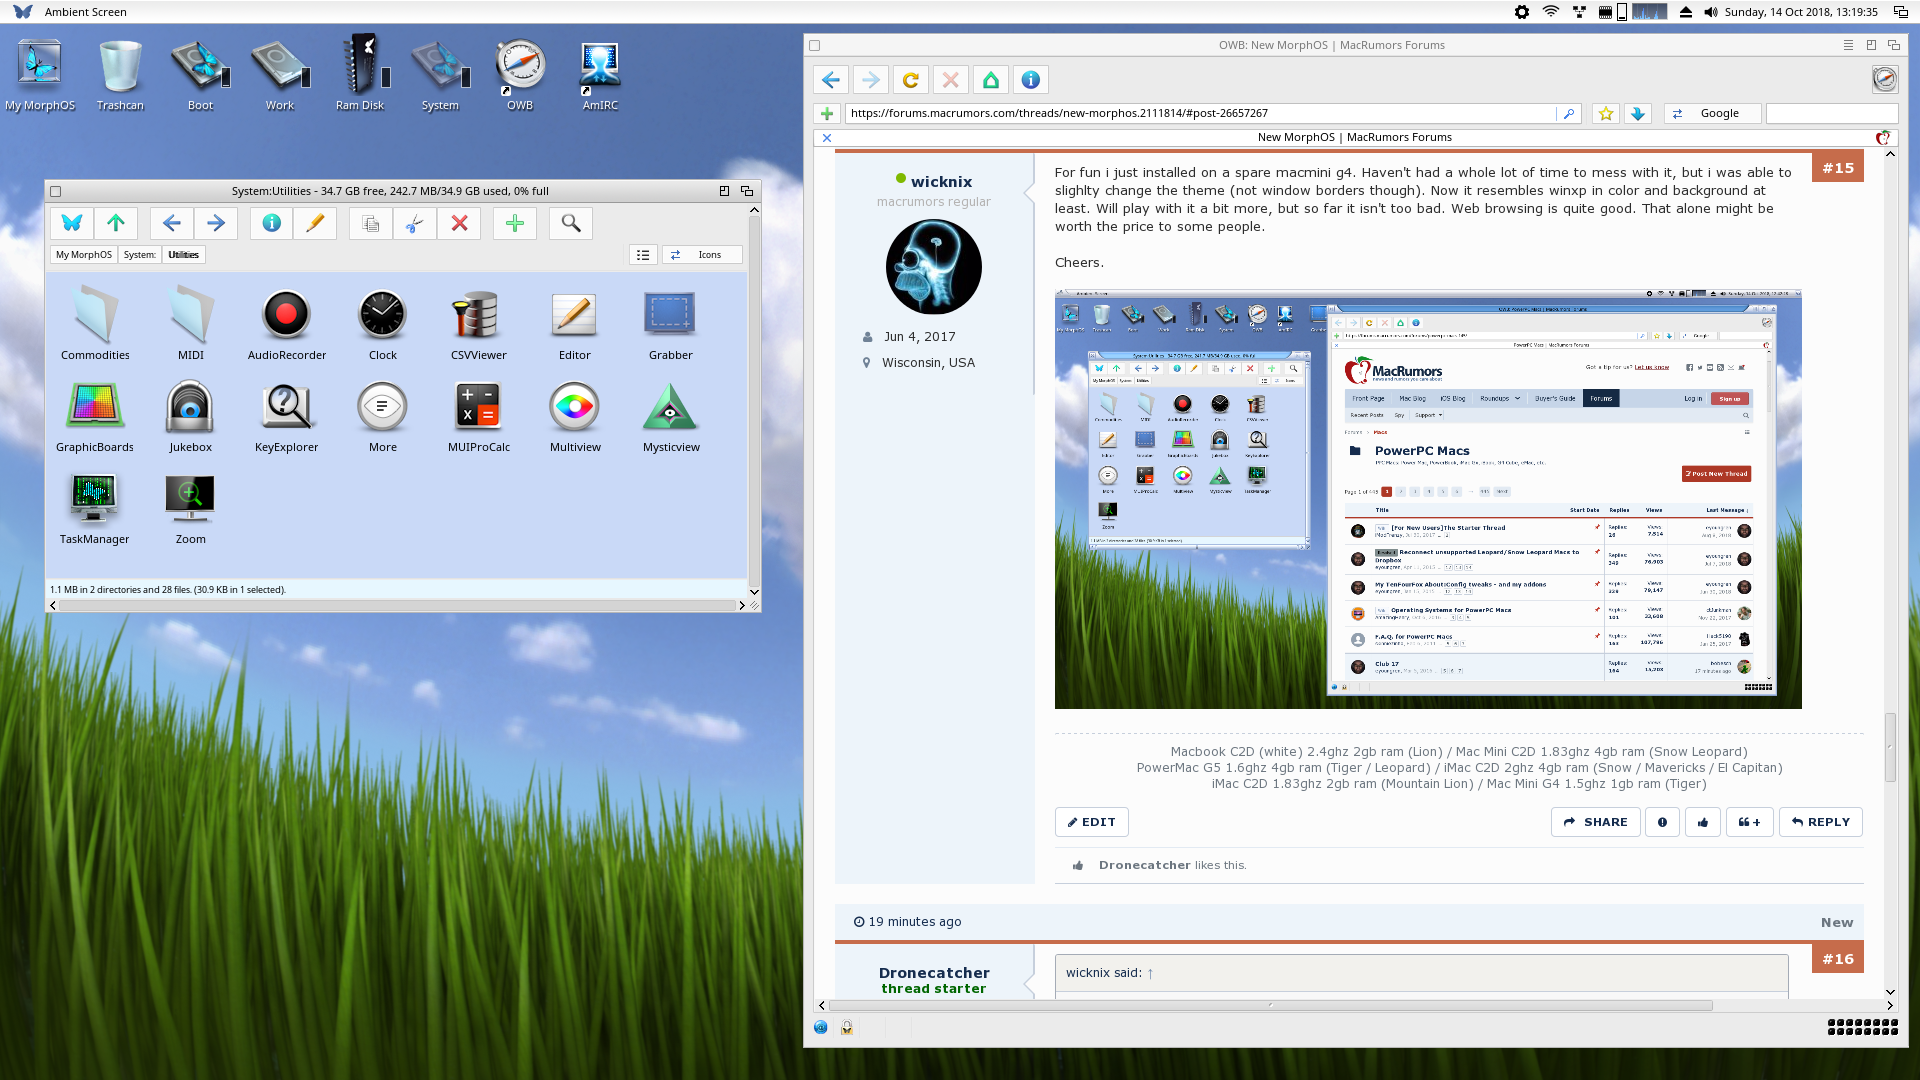This screenshot has height=1080, width=1920.
Task: Select the KeyExplorer icon
Action: tap(287, 416)
